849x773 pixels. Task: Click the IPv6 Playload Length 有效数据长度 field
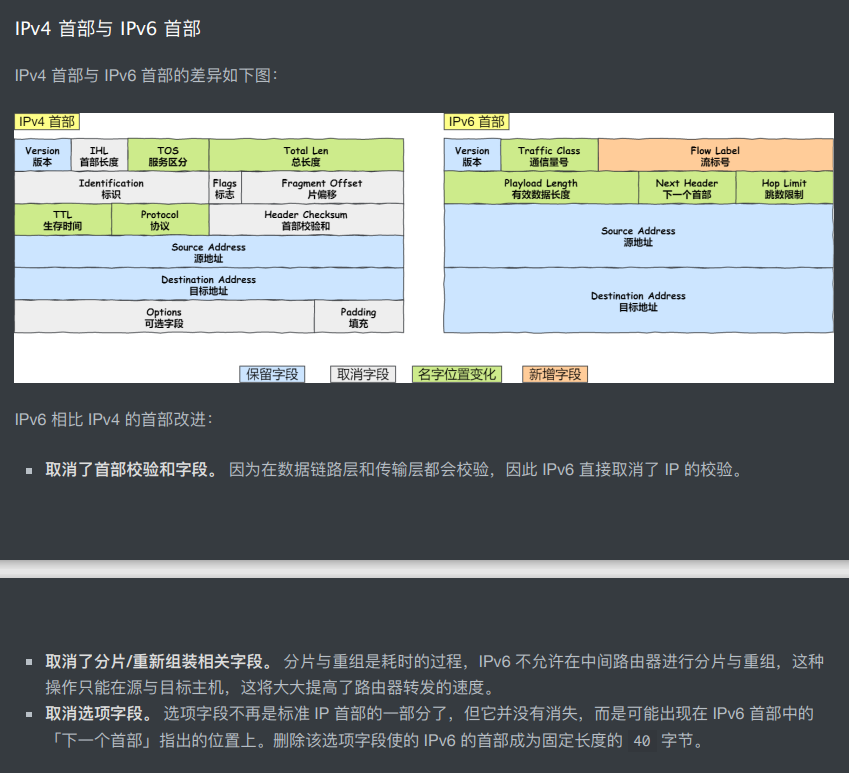pos(541,188)
